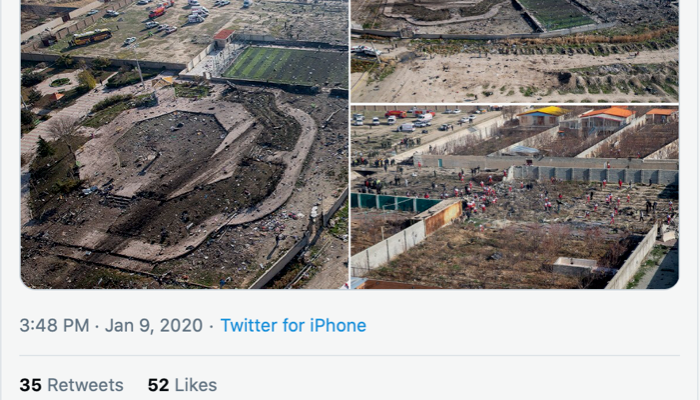Screen dimensions: 700x400
Task: View the list of 52 Likes
Action: point(182,385)
